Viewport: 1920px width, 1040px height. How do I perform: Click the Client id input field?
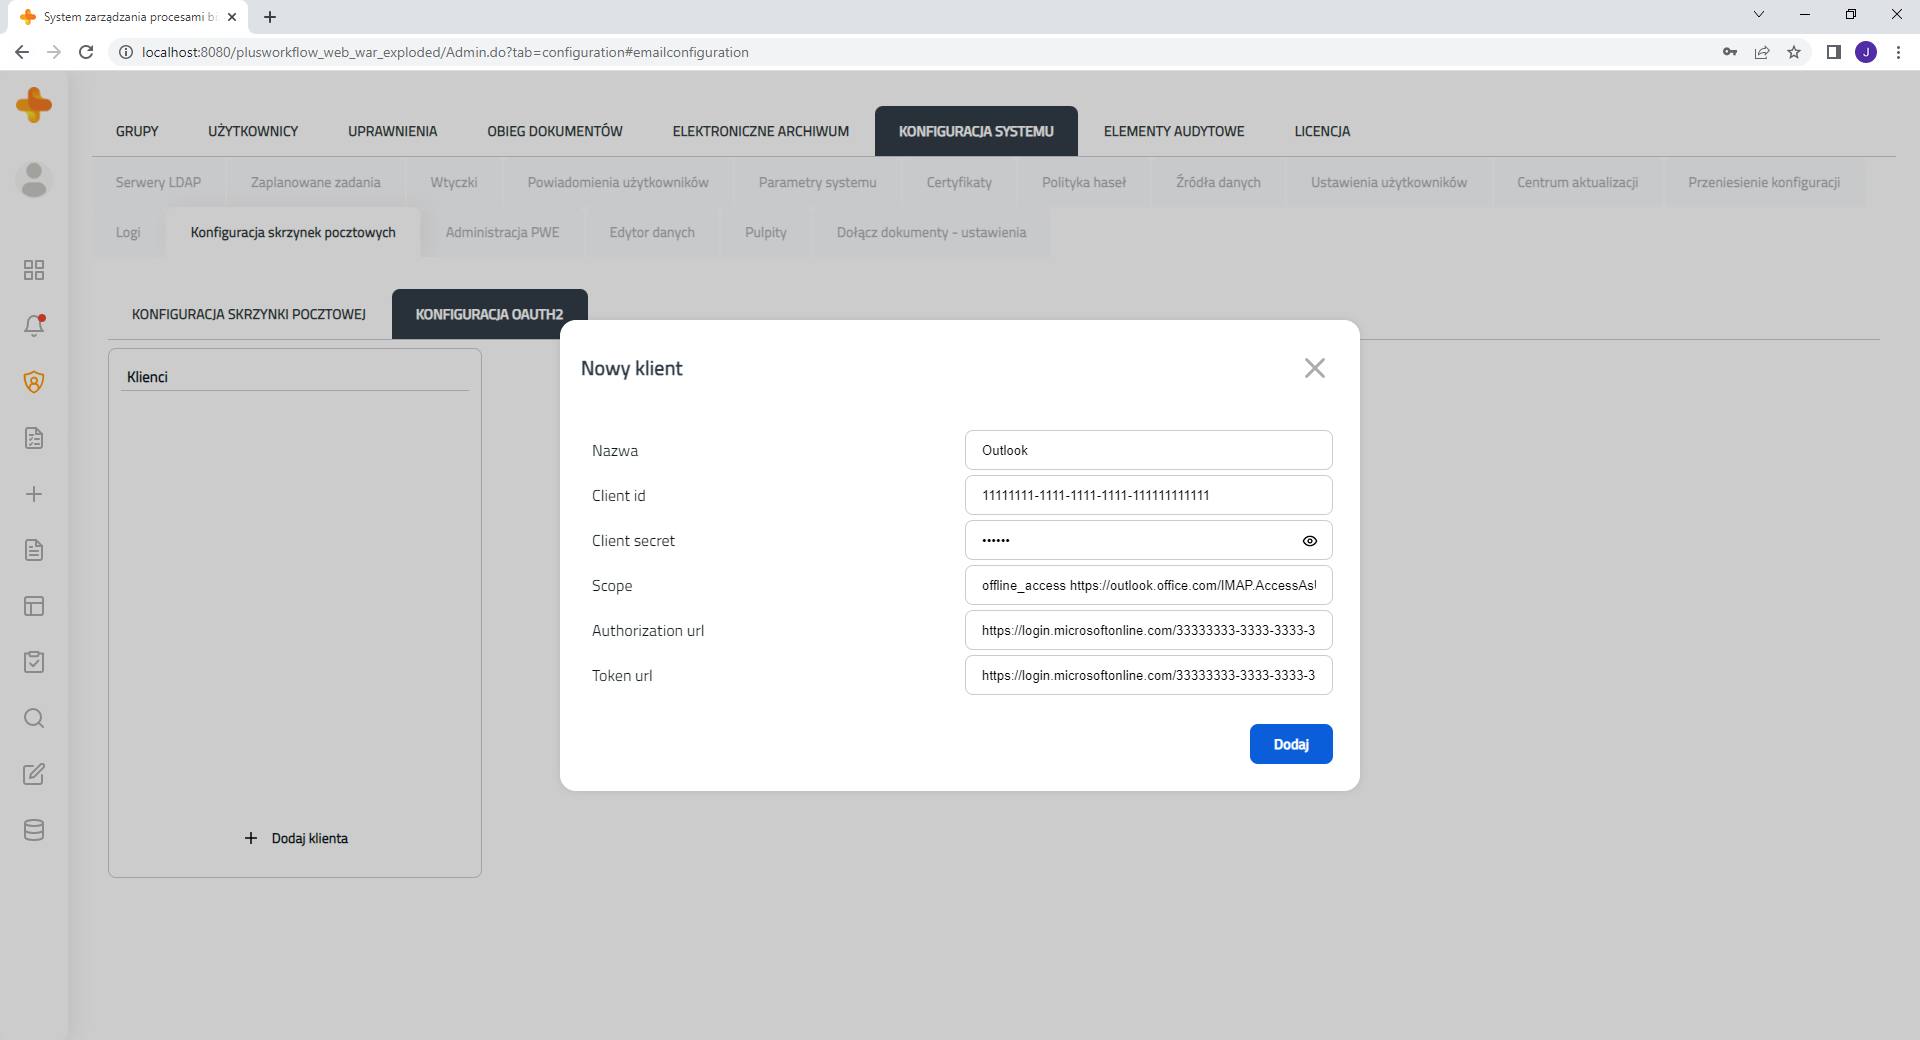click(x=1148, y=495)
